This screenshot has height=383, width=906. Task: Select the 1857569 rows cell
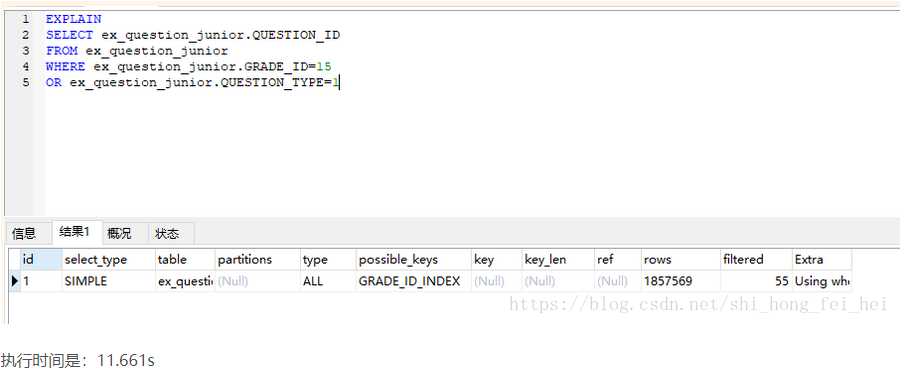pos(681,281)
